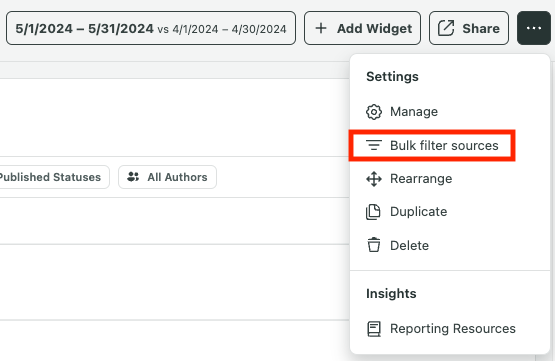Choose Duplicate from the menu
Image resolution: width=555 pixels, height=361 pixels.
click(x=450, y=212)
